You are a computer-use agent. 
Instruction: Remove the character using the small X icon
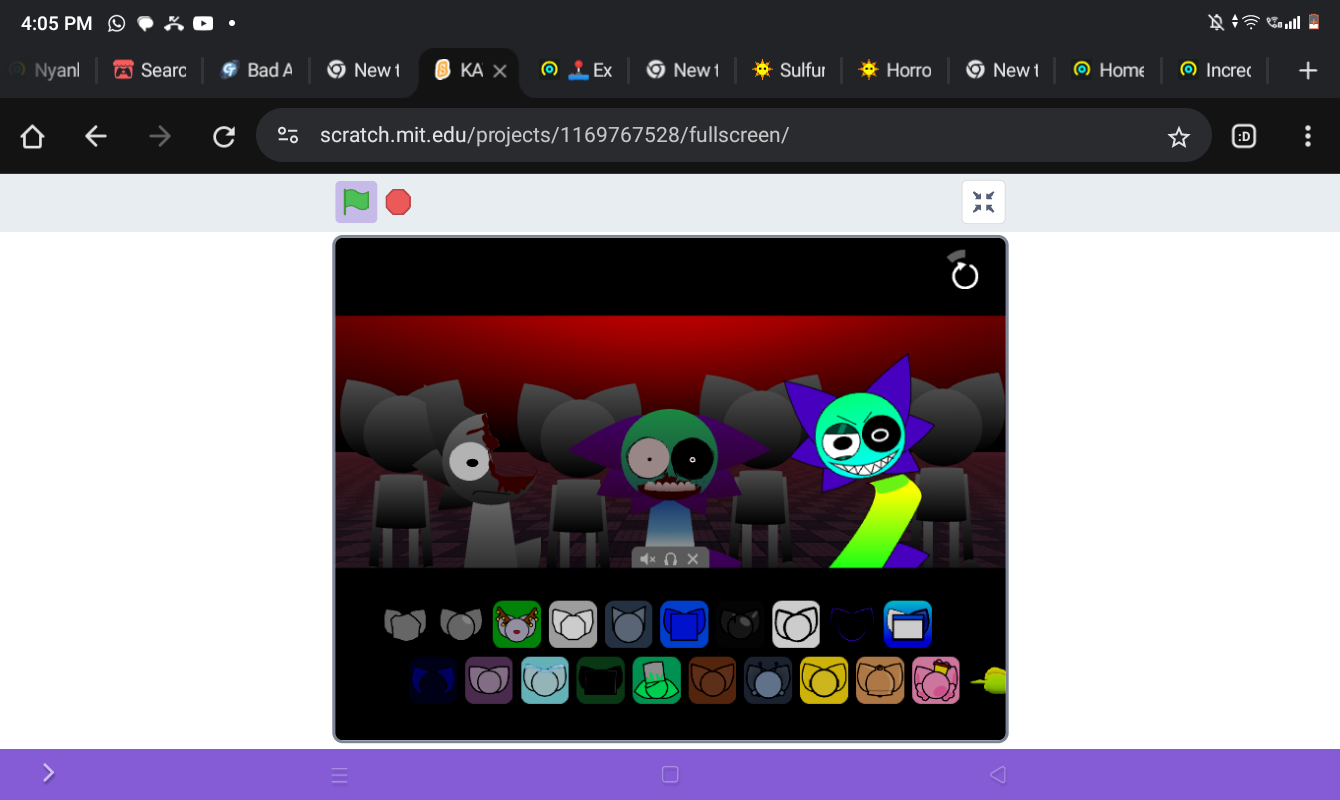tap(693, 559)
